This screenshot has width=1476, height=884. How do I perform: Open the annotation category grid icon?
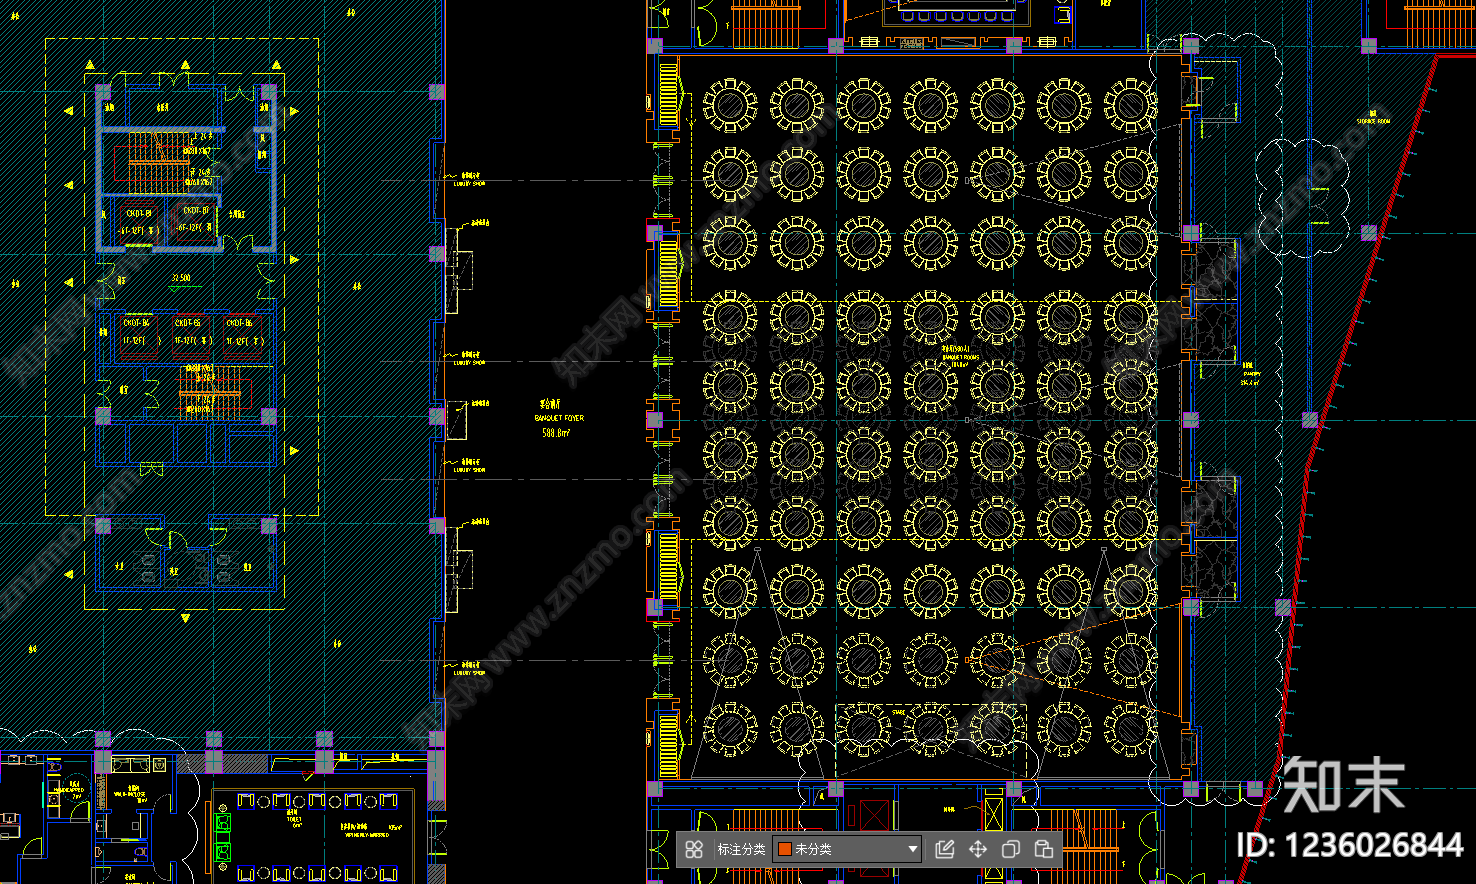(x=694, y=849)
